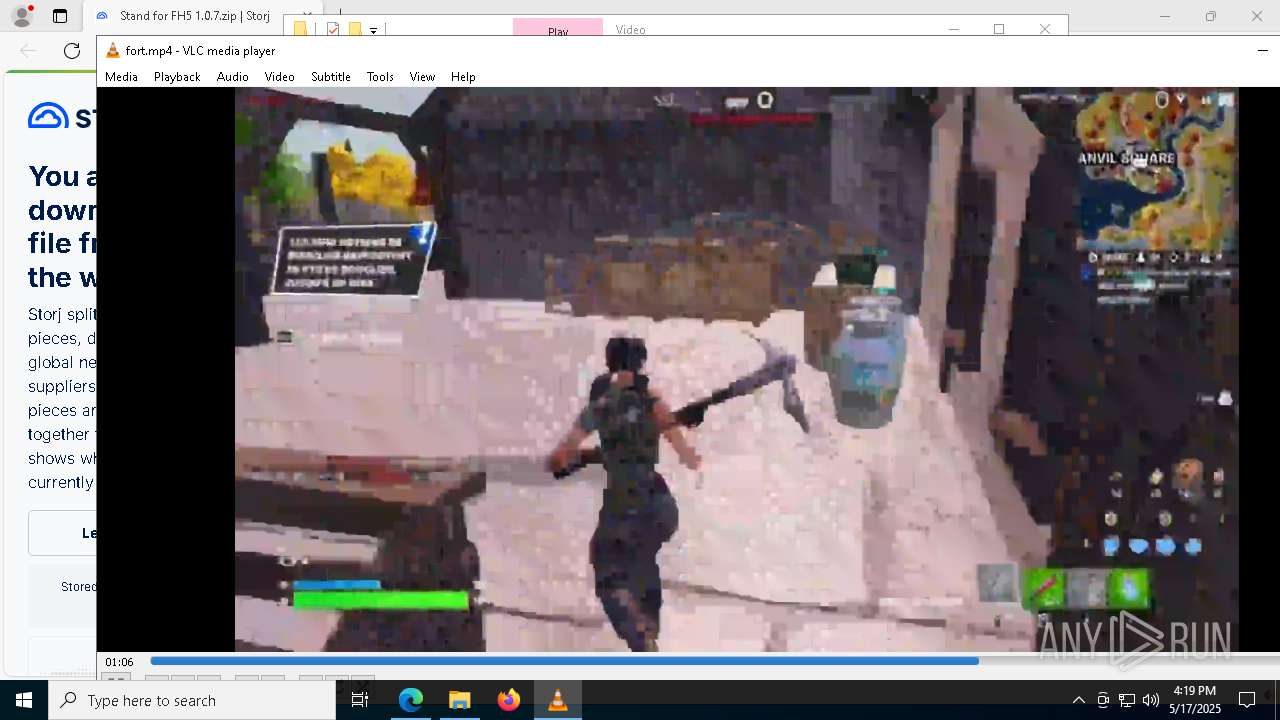Open the Audio menu in VLC
The height and width of the screenshot is (720, 1280).
point(232,77)
